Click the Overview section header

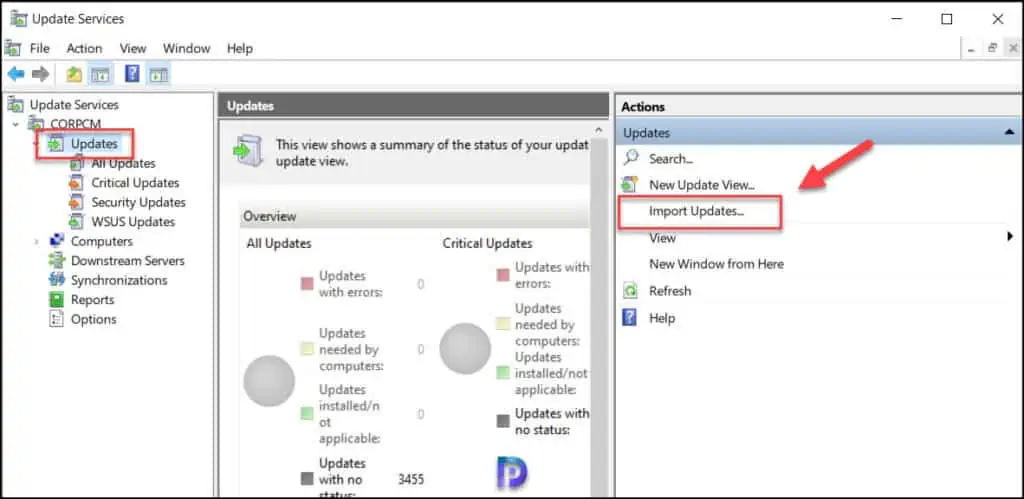(414, 216)
